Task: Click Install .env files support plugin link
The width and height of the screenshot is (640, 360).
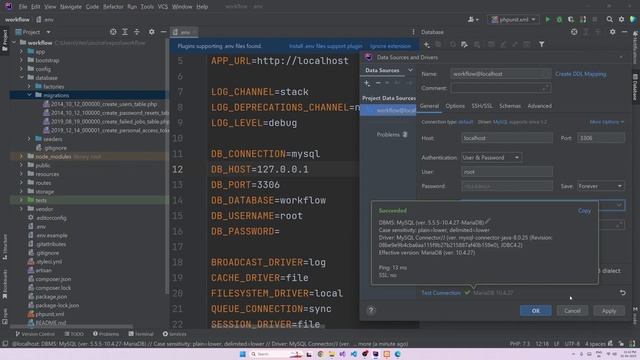Action: click(x=325, y=46)
